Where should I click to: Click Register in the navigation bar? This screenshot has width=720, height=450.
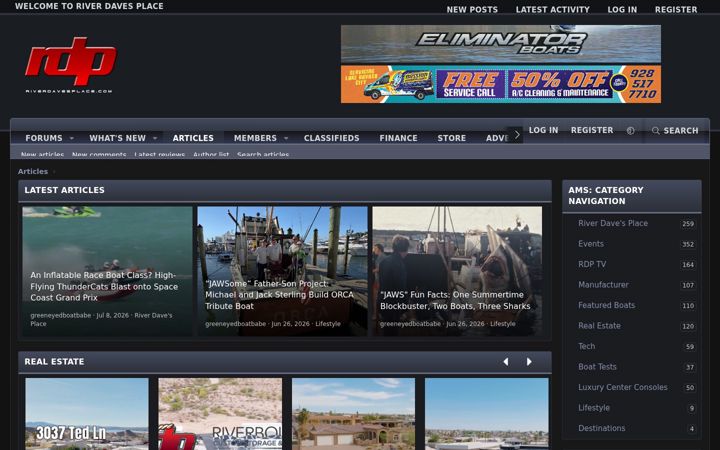click(x=592, y=130)
